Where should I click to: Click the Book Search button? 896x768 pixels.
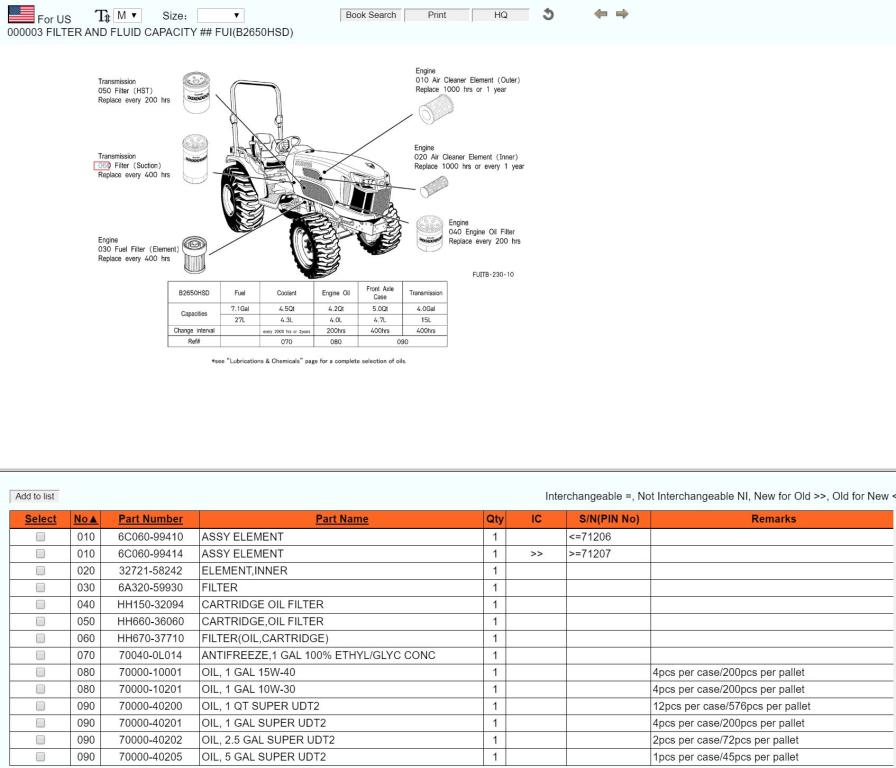pyautogui.click(x=371, y=15)
